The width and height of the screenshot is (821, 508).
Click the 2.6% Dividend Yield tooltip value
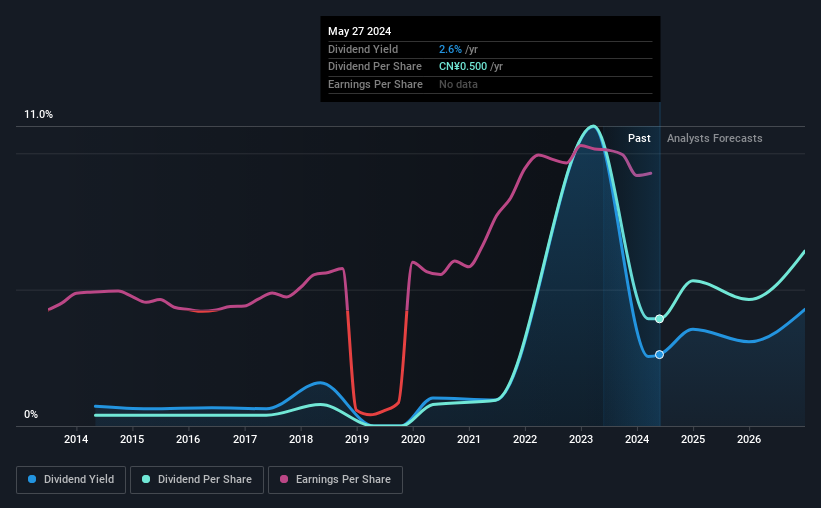tap(450, 49)
